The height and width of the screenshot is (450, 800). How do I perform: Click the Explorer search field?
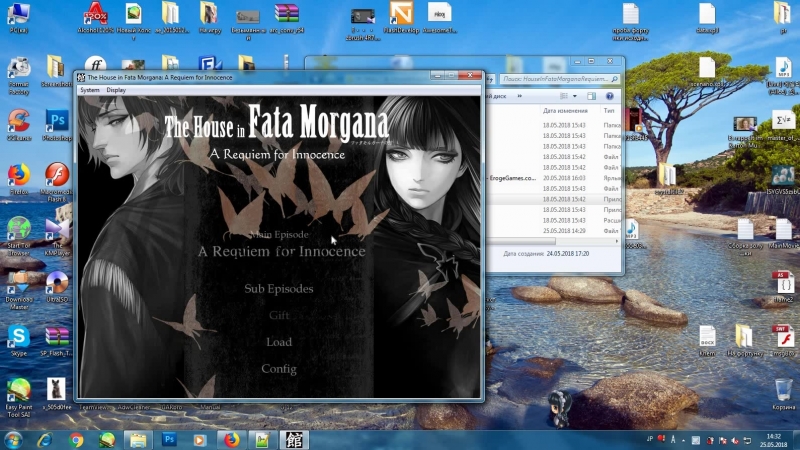pos(559,79)
